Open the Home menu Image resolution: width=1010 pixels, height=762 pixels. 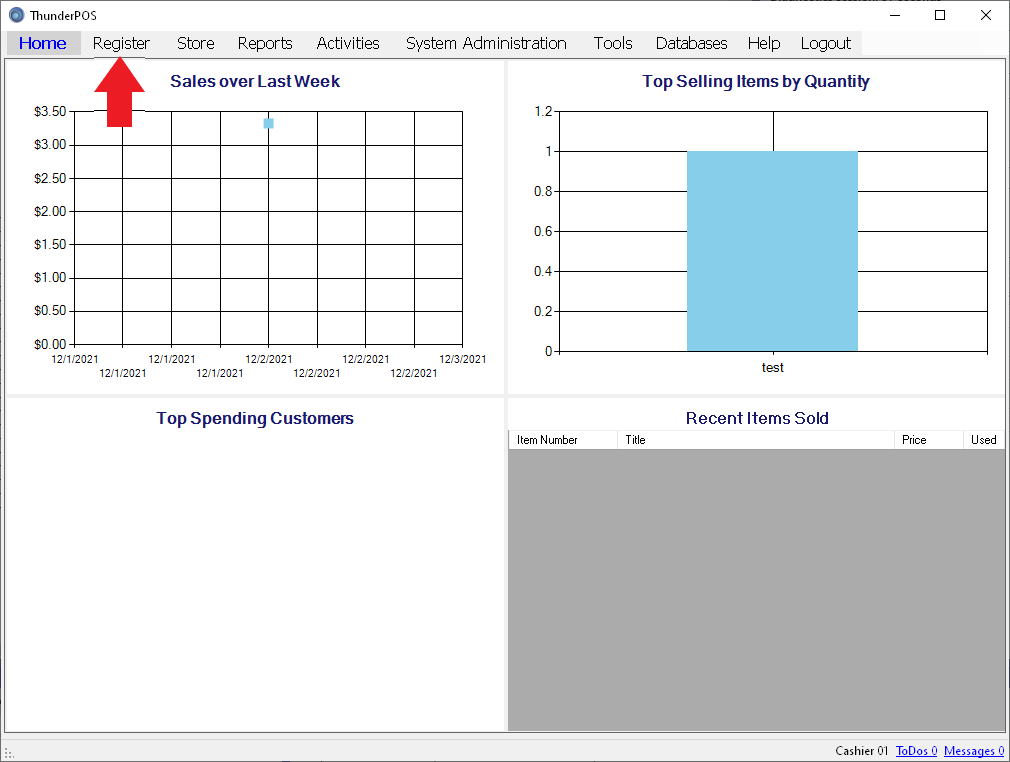coord(43,43)
